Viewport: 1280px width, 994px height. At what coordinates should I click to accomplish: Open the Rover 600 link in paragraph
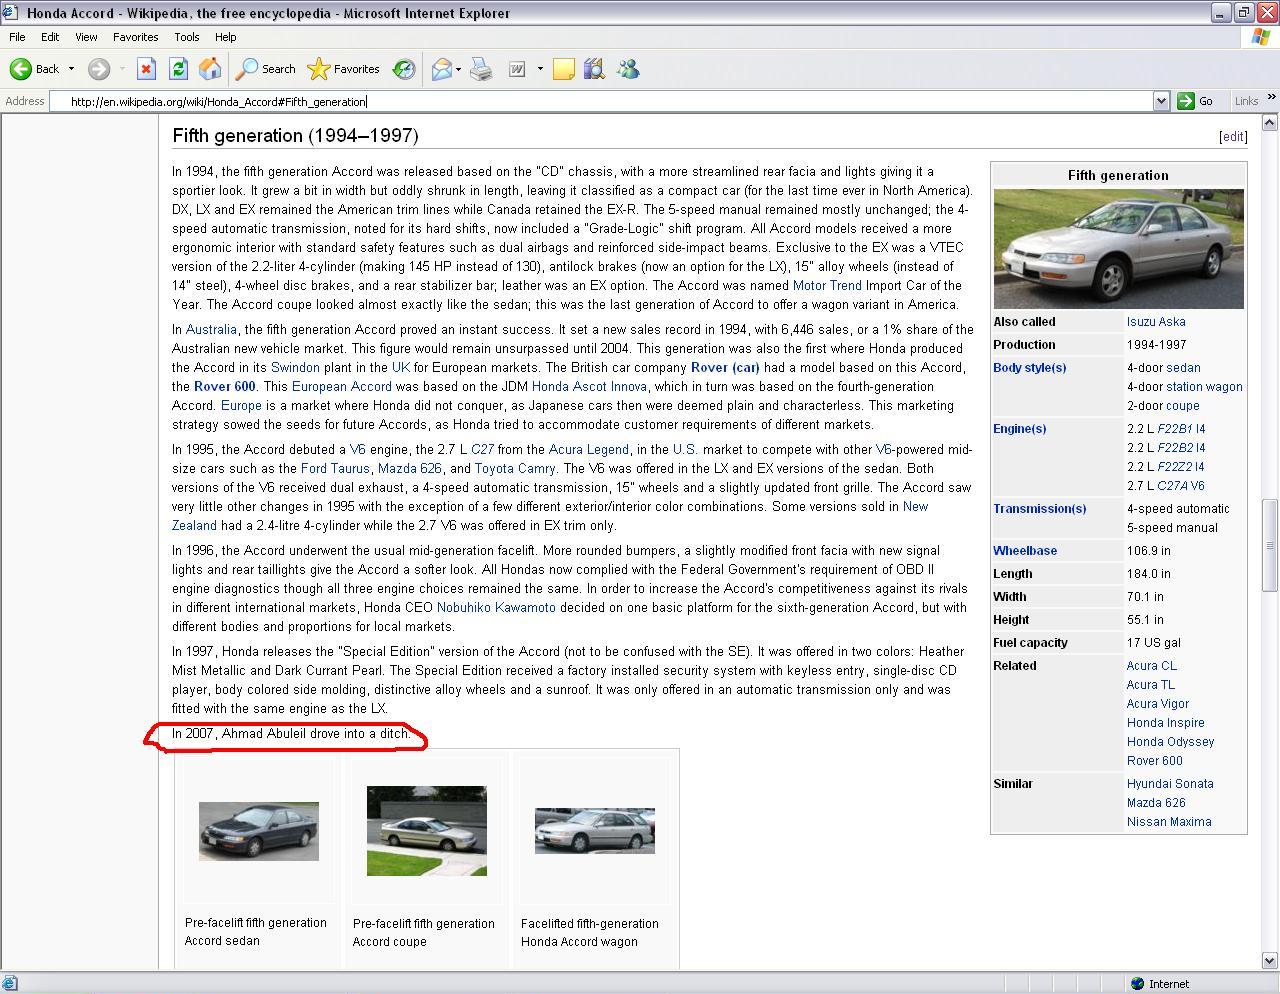225,387
